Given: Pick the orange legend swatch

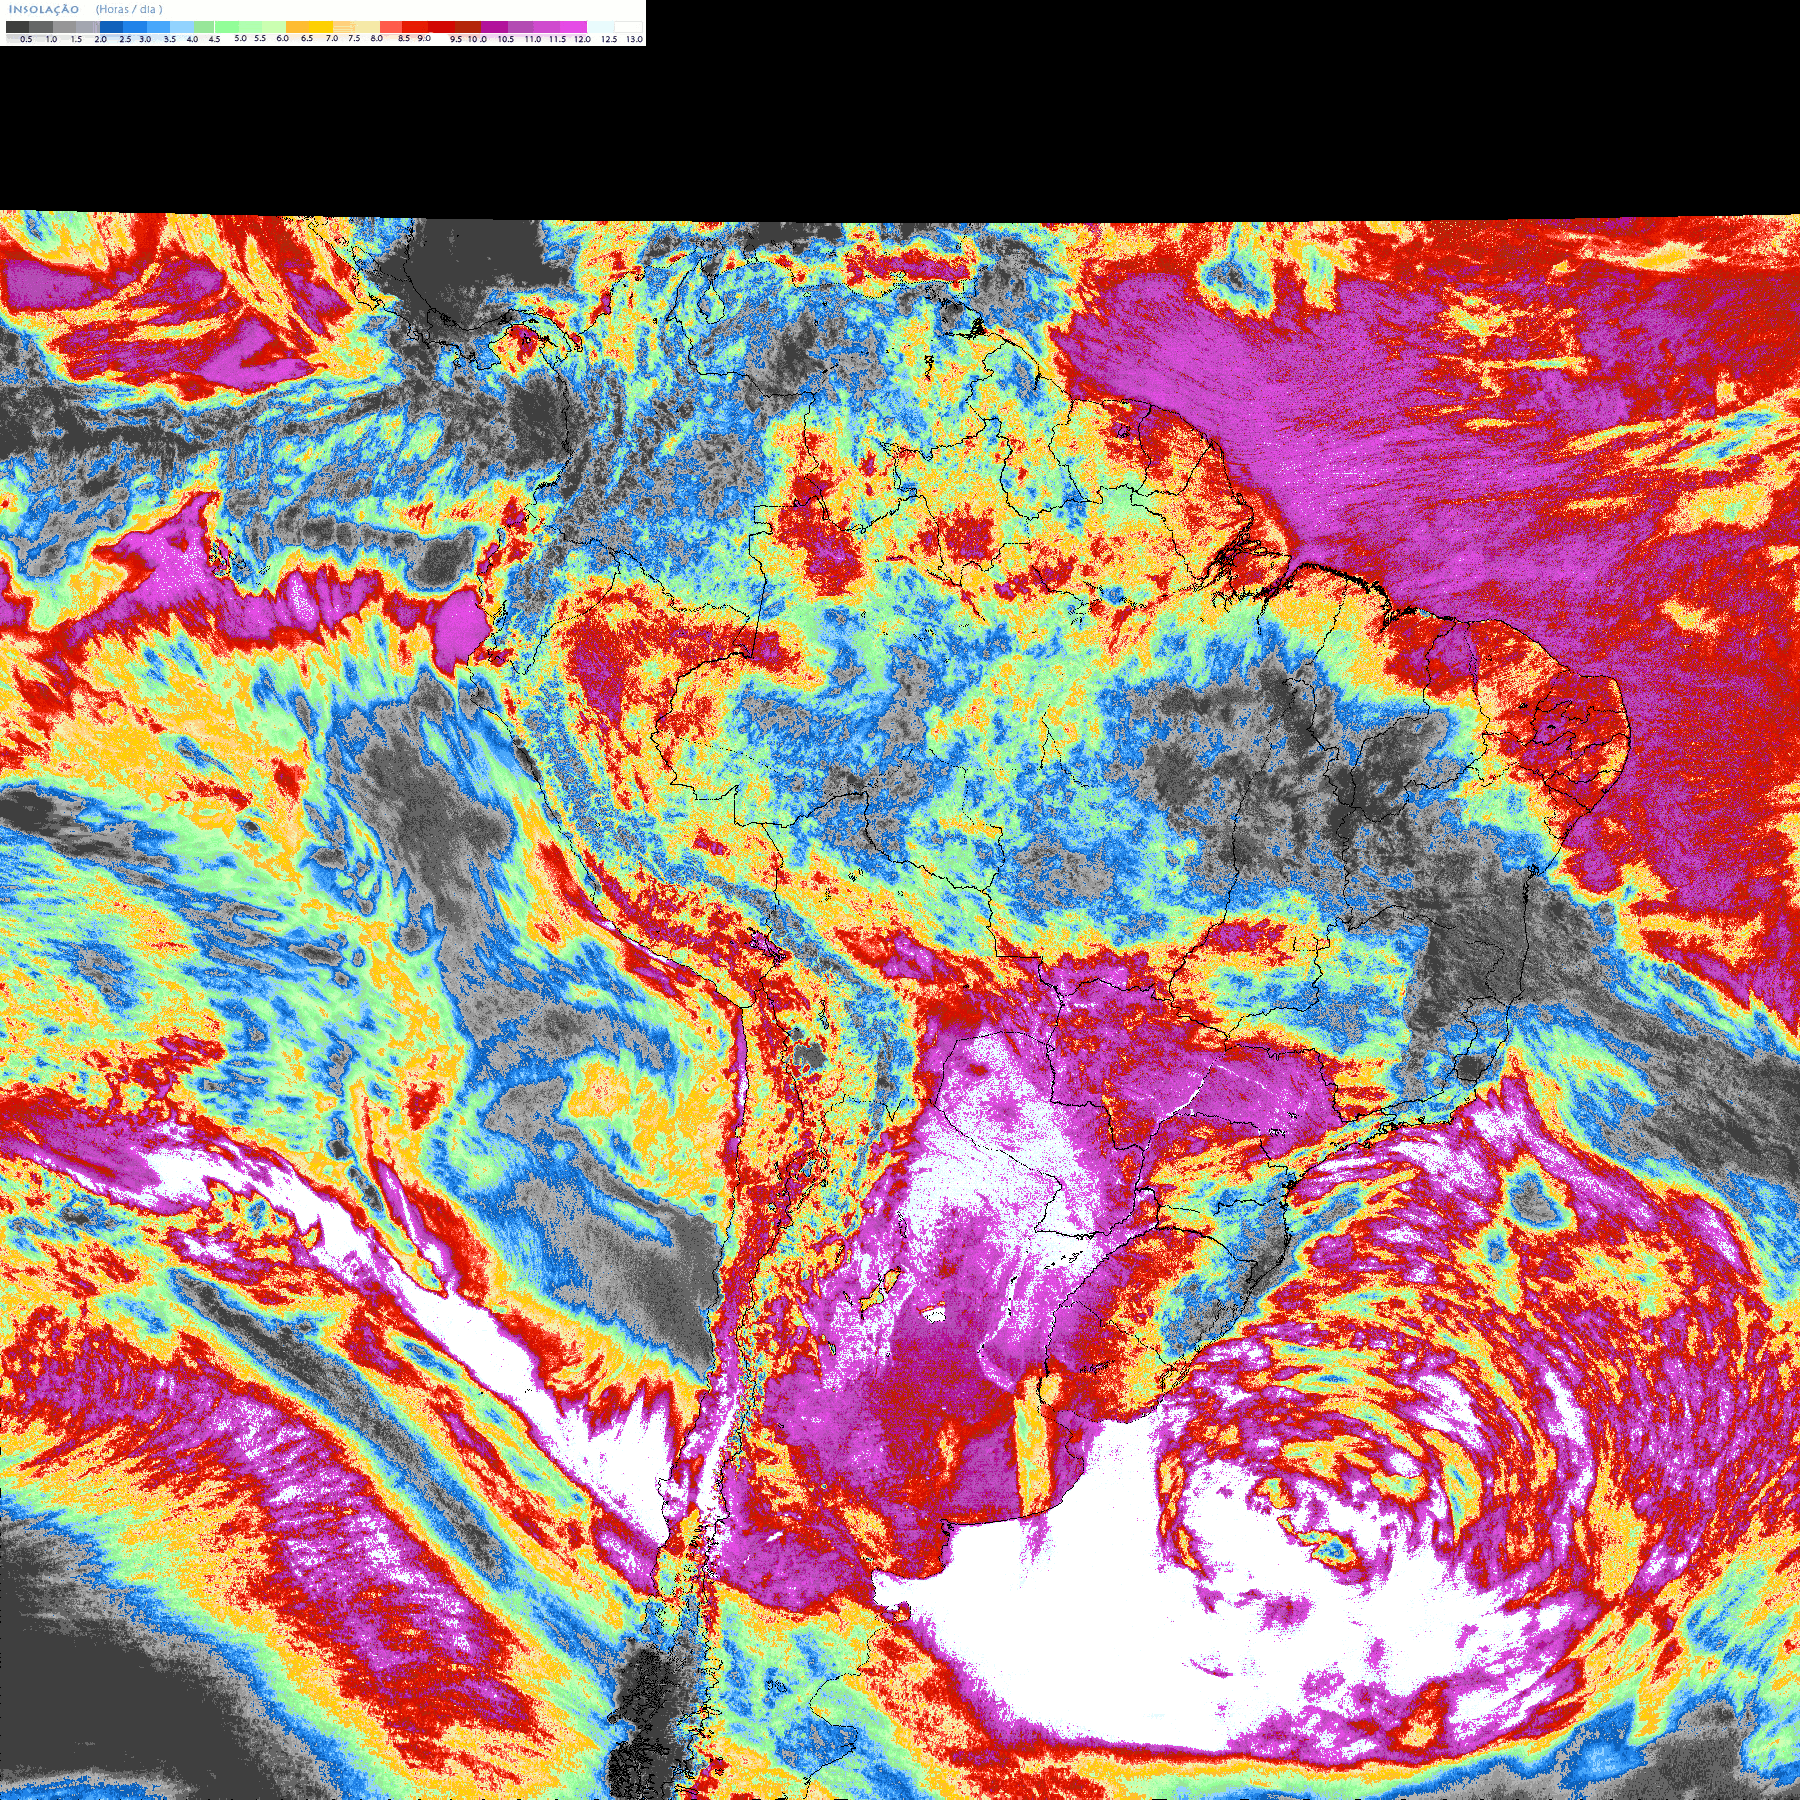Looking at the screenshot, I should 297,27.
